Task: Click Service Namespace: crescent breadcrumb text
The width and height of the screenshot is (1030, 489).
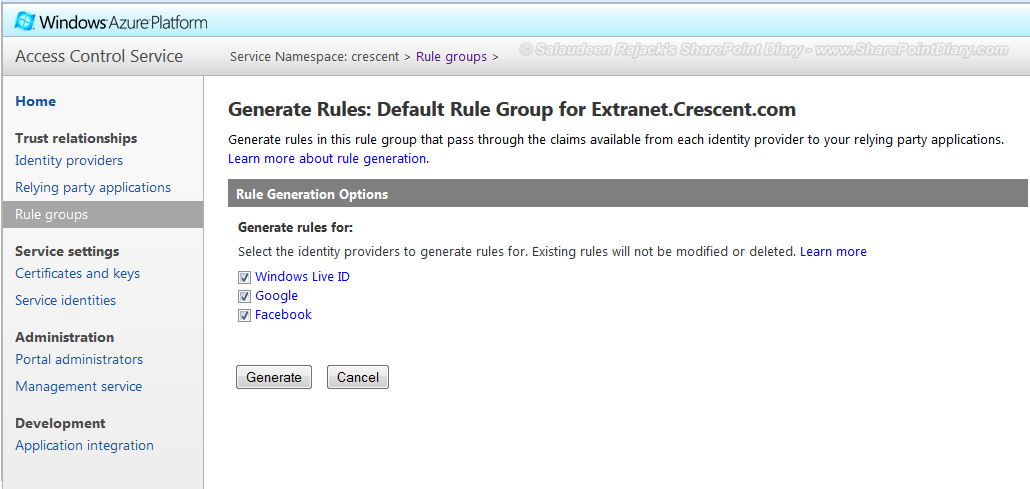Action: [315, 57]
